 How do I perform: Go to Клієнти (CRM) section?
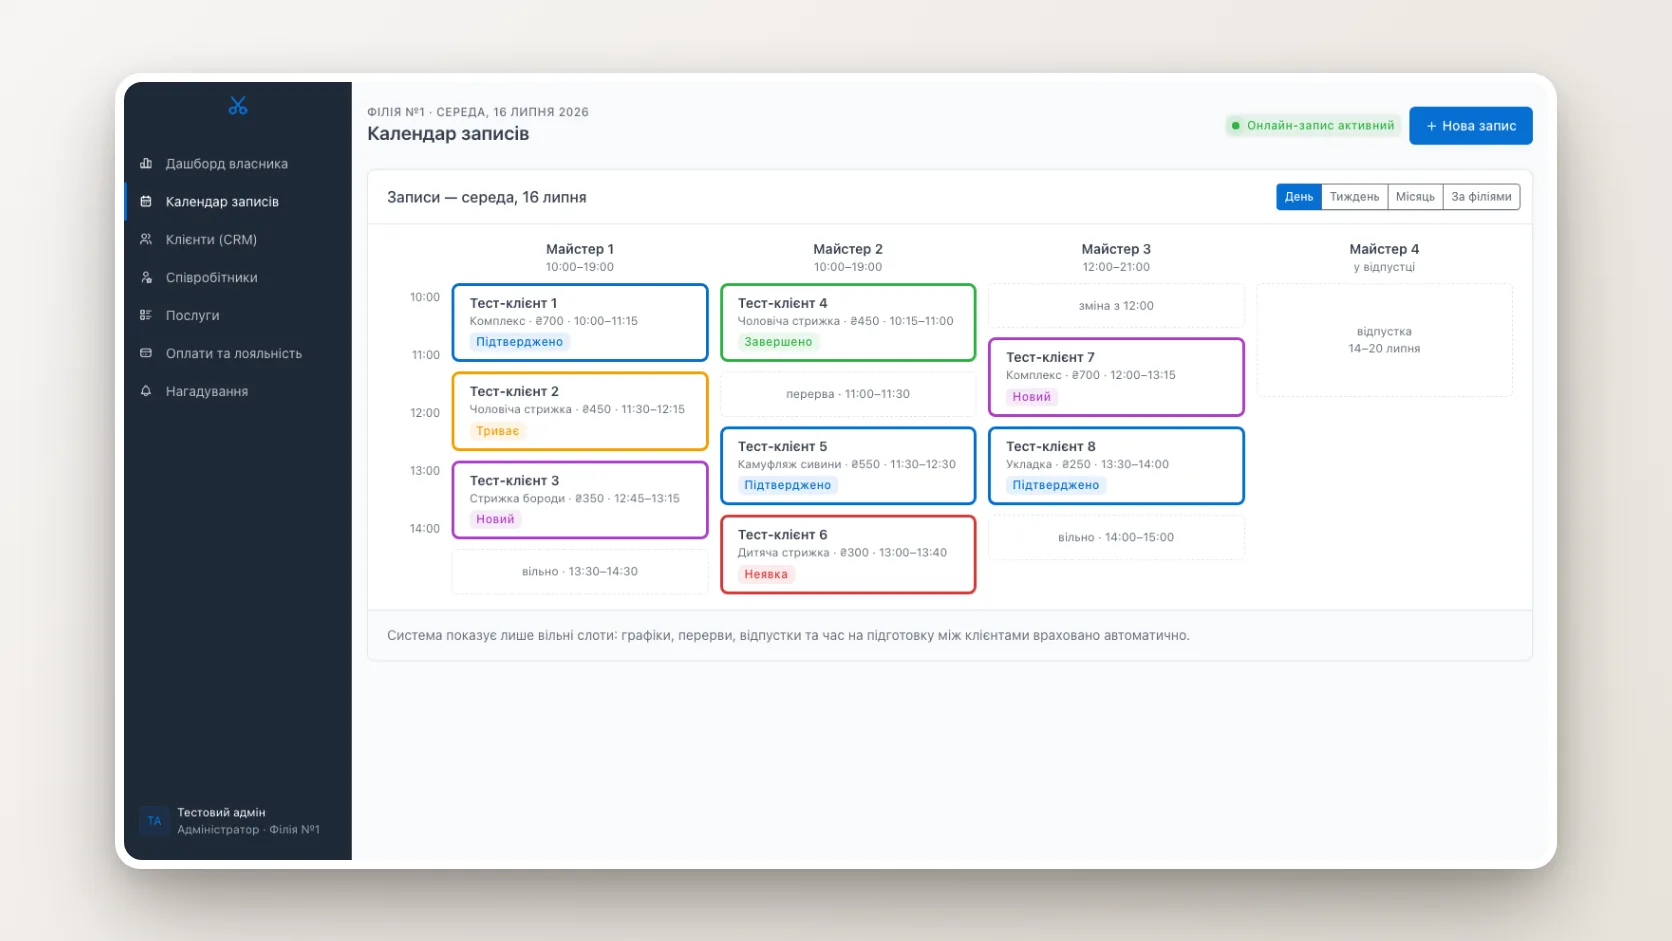[238, 239]
